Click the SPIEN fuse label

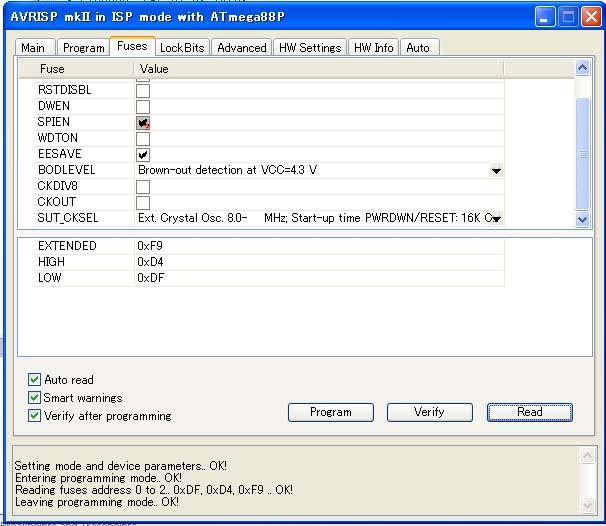click(54, 122)
